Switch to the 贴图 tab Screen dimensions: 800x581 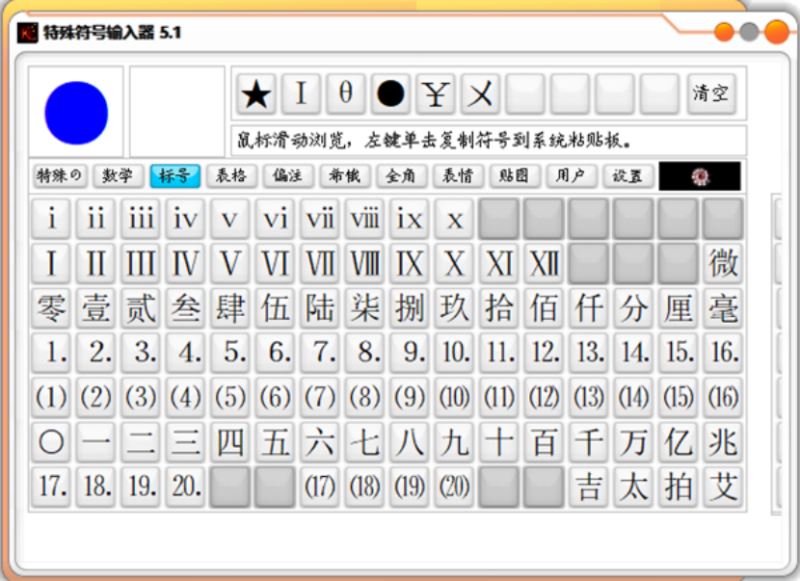[x=514, y=176]
